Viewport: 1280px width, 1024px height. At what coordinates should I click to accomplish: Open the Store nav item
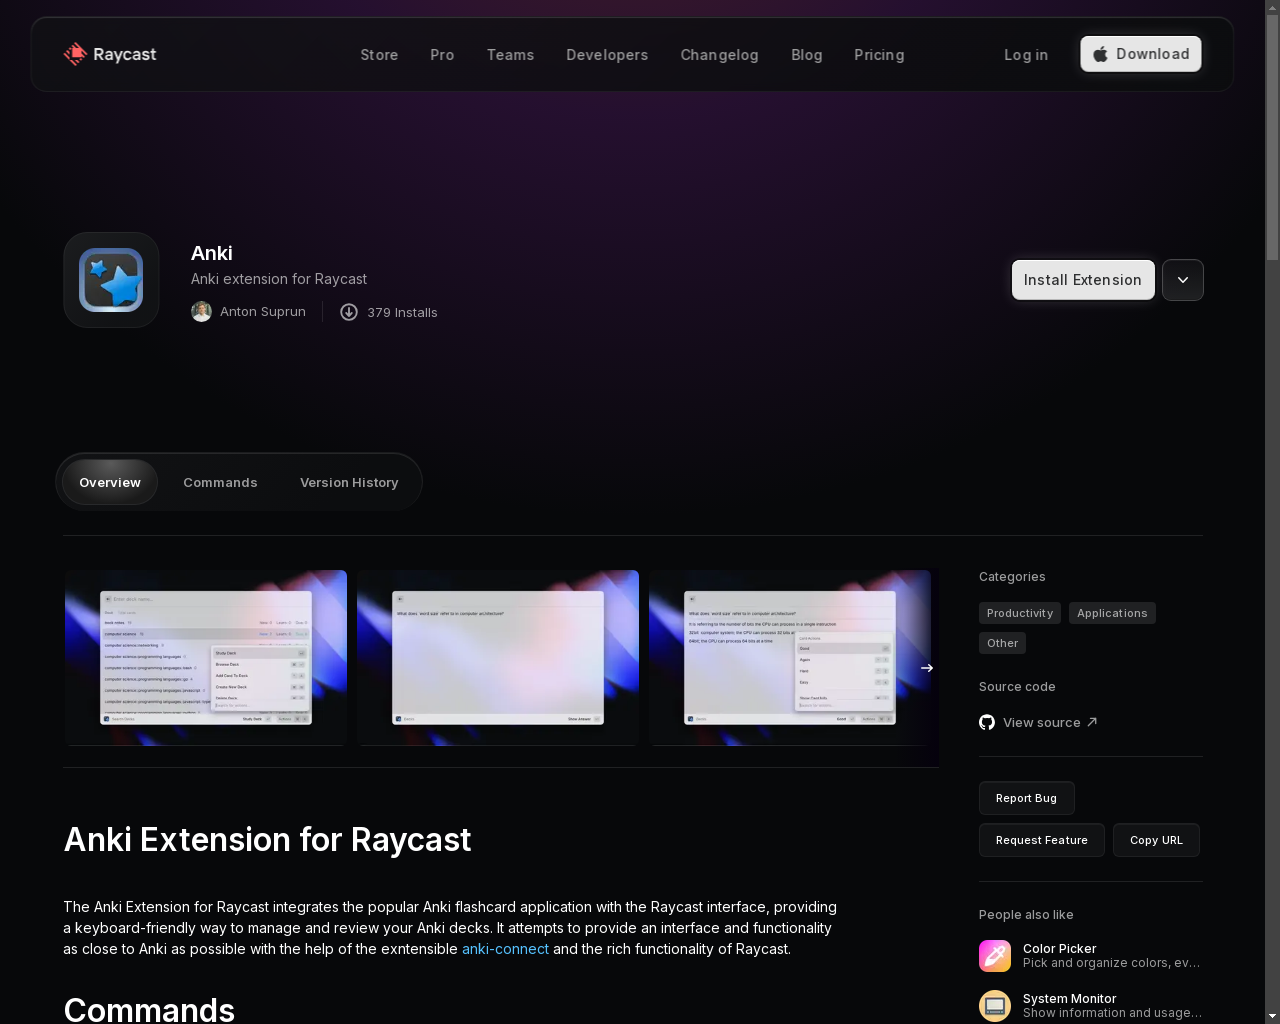(x=379, y=55)
